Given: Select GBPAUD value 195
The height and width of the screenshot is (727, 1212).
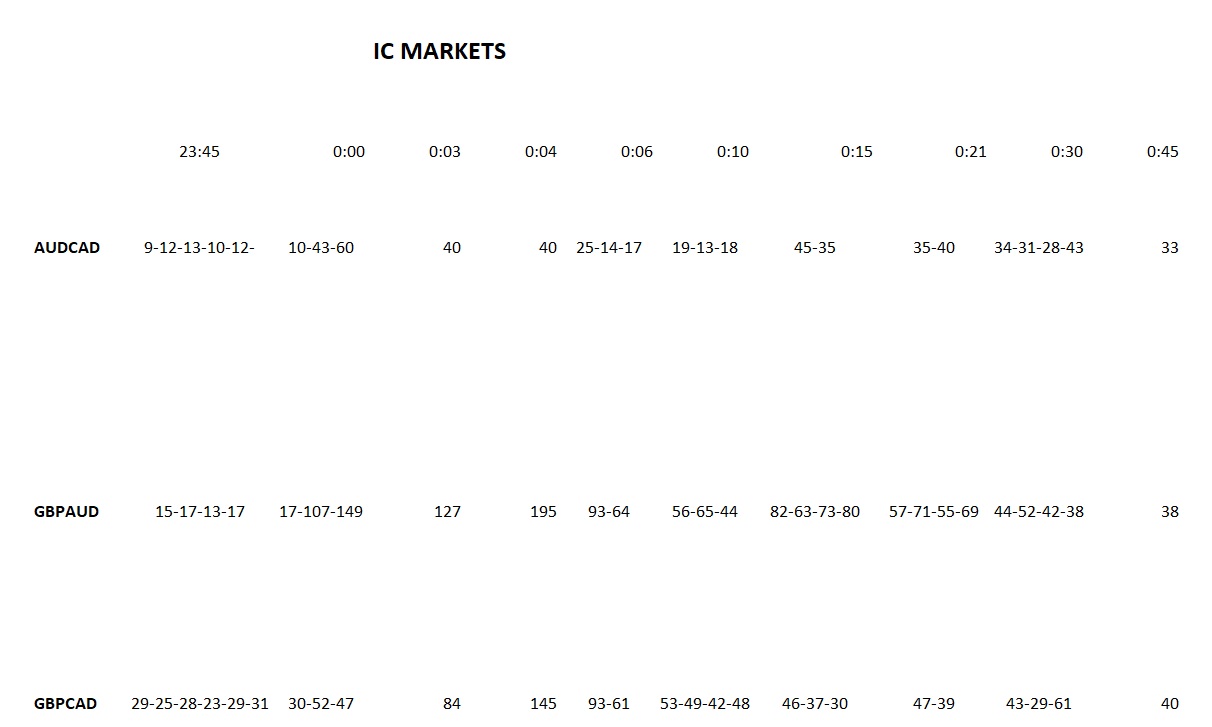Looking at the screenshot, I should 543,512.
